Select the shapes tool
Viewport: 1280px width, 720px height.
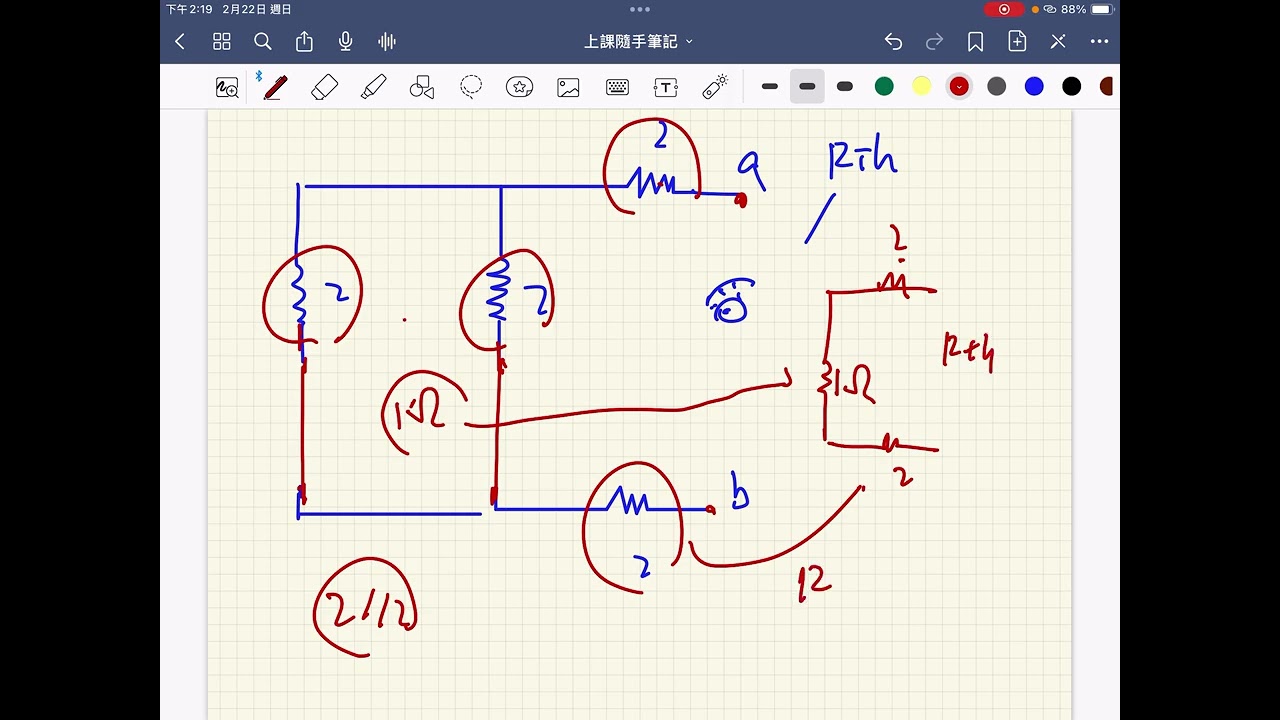coord(422,87)
